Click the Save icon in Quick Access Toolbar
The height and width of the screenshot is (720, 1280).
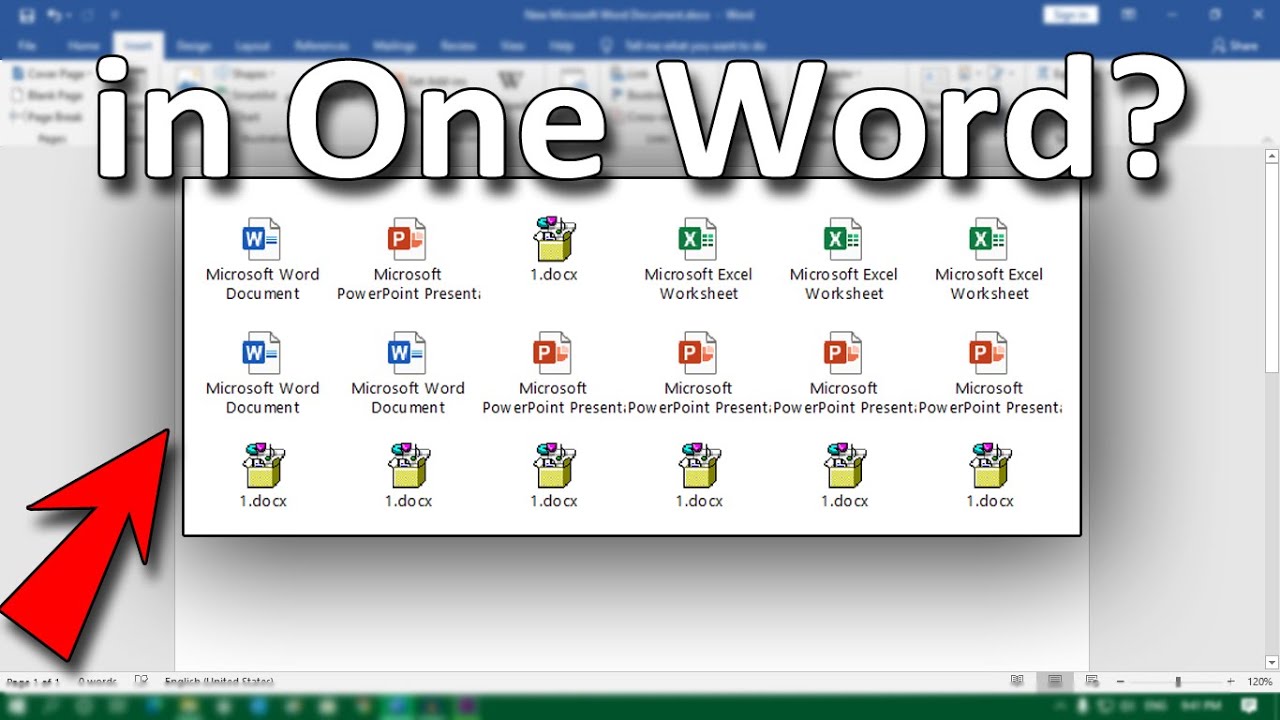click(27, 15)
